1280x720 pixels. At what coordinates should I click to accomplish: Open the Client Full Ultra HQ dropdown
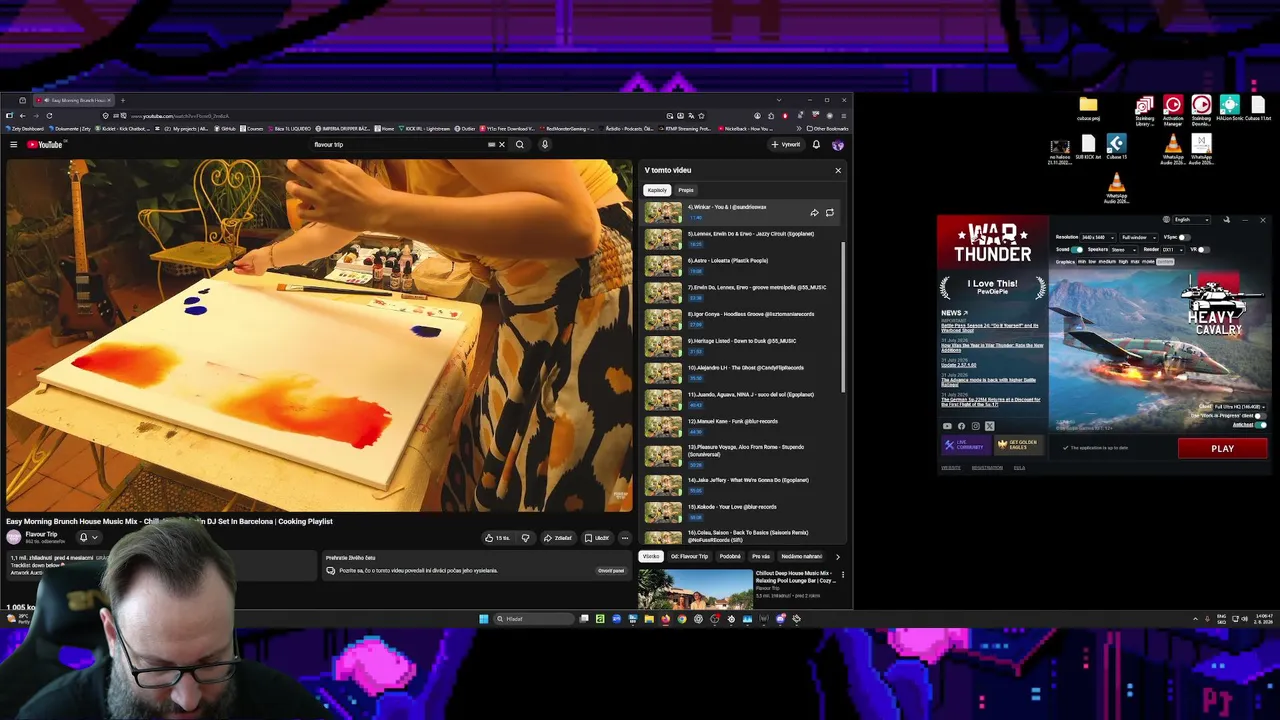pyautogui.click(x=1241, y=407)
